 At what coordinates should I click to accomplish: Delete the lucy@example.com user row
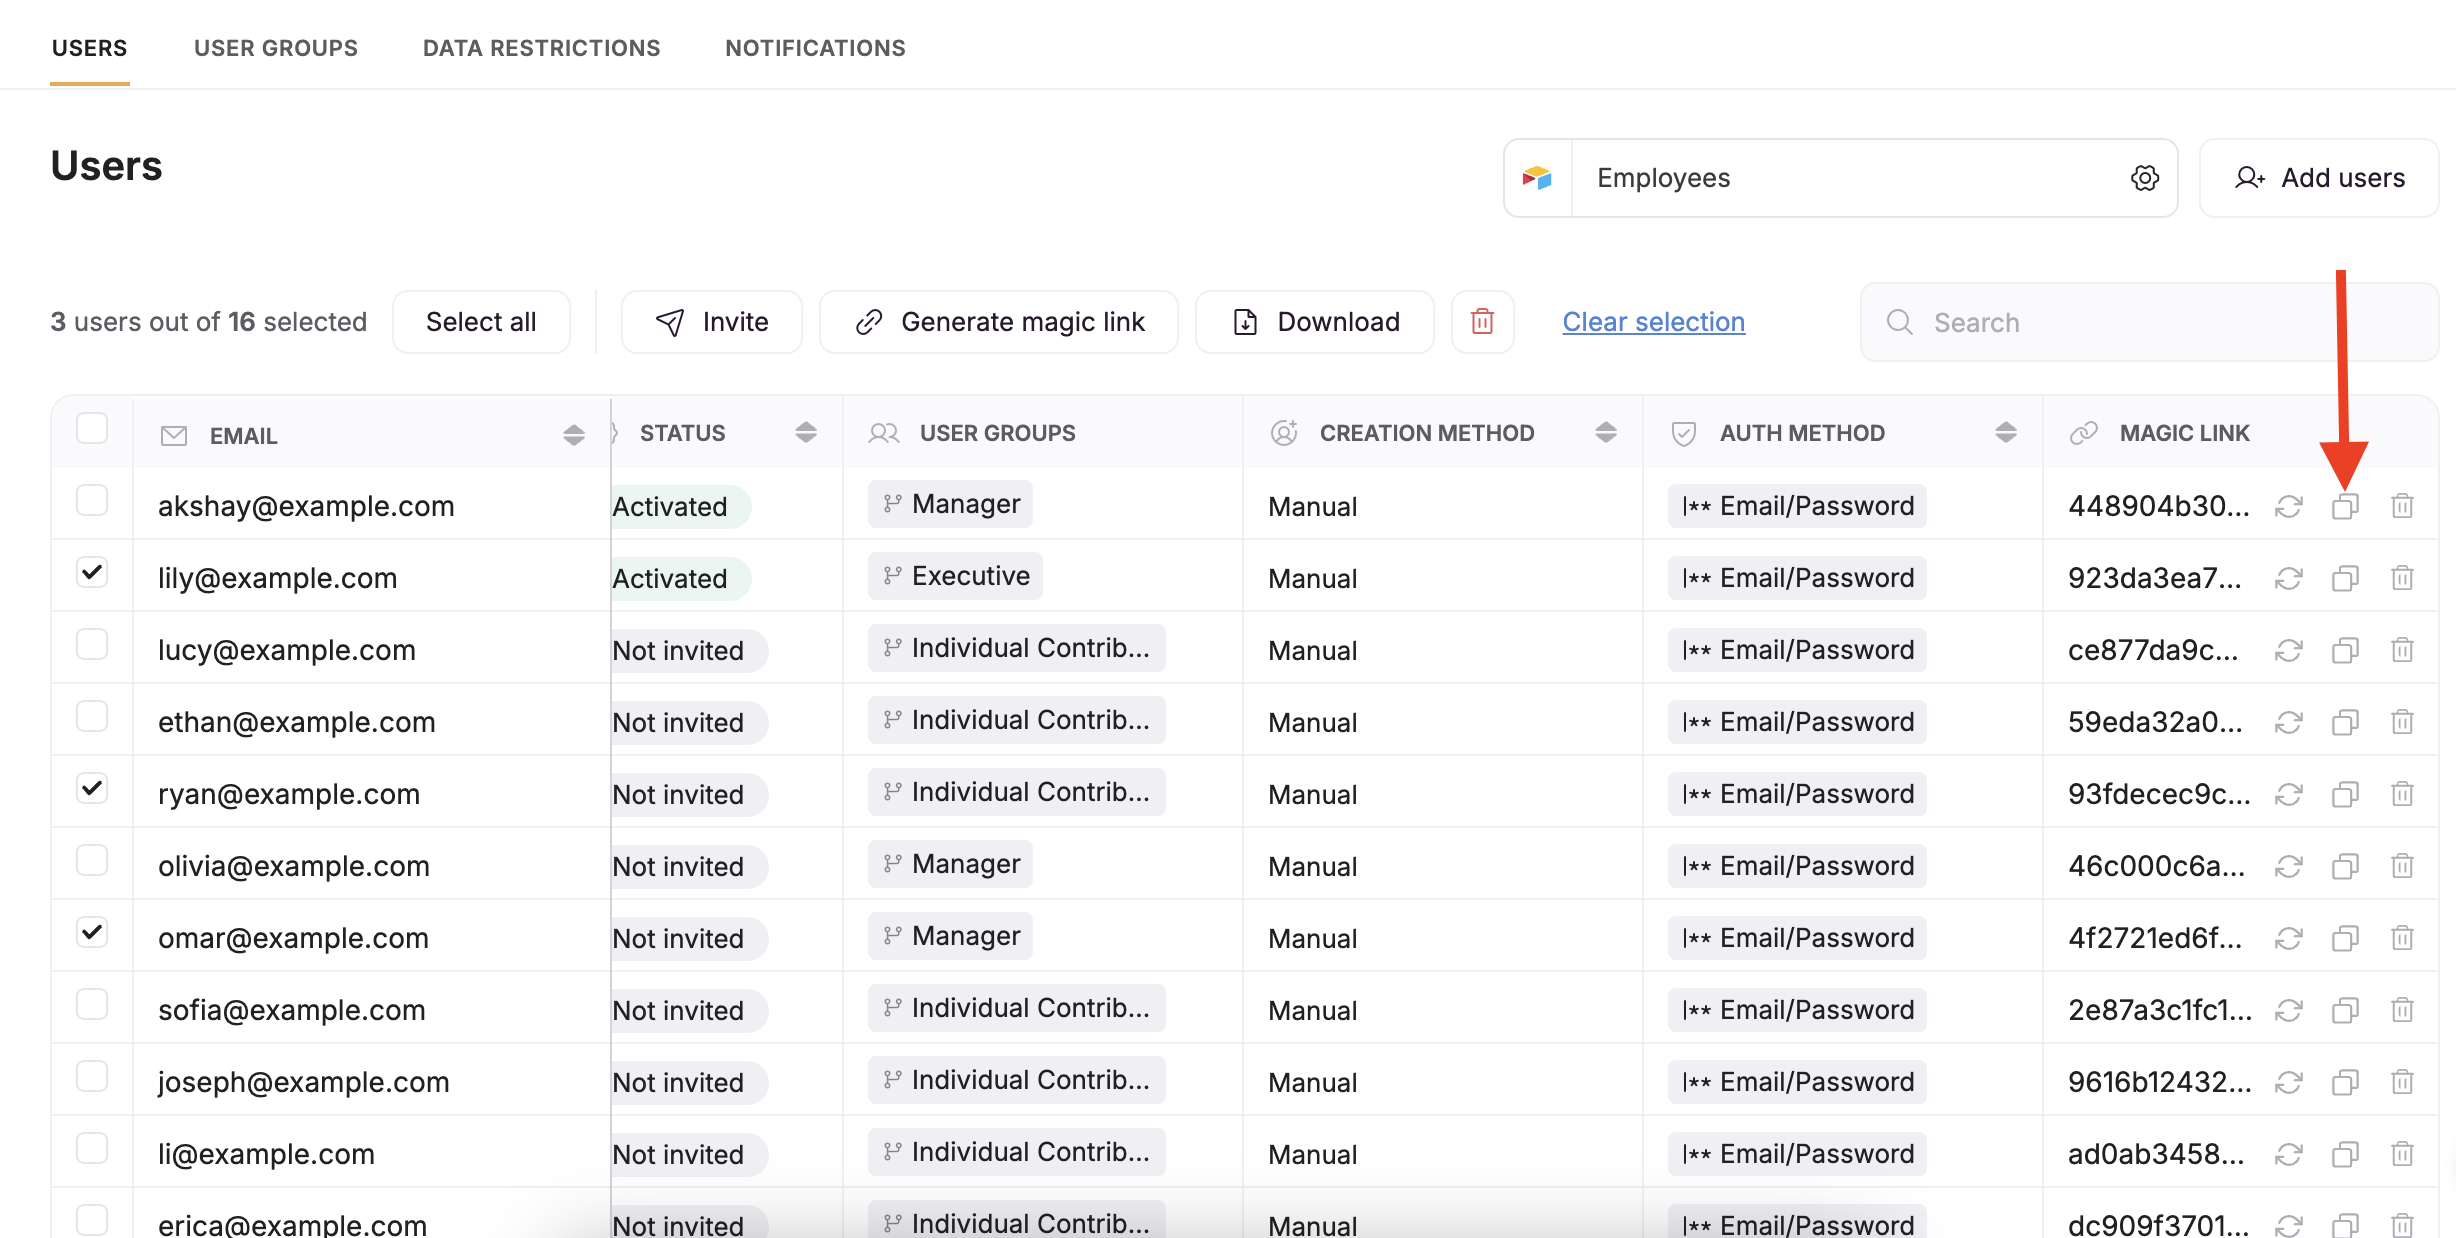pyautogui.click(x=2402, y=650)
